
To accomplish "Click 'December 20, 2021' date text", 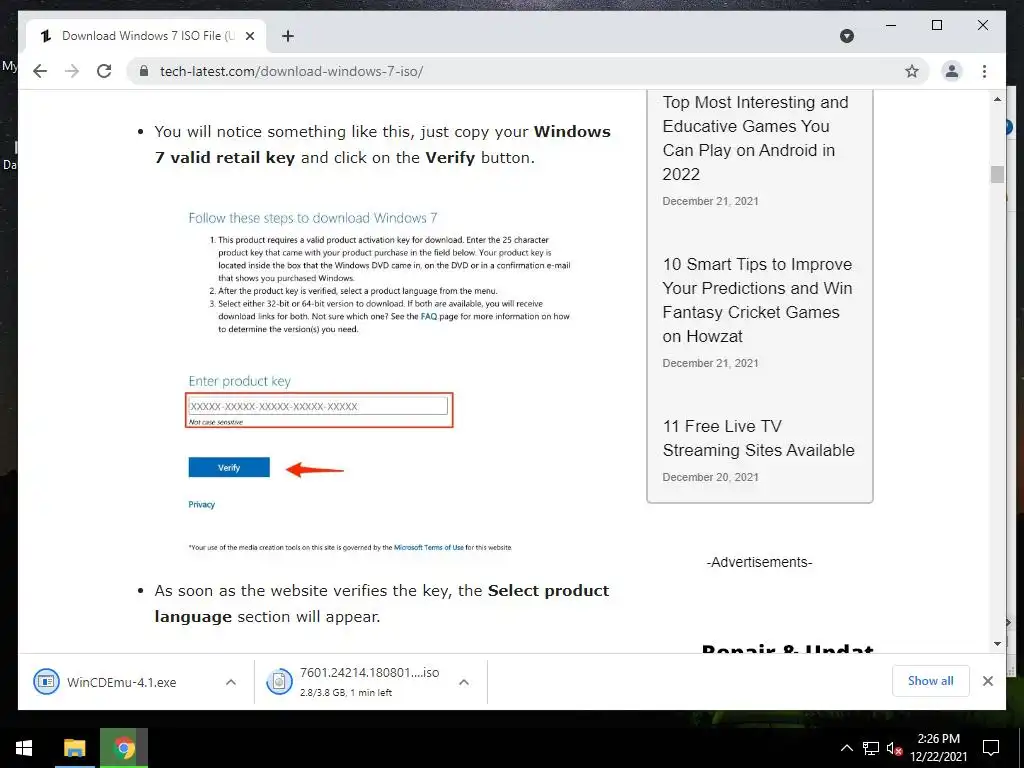I will [x=711, y=477].
